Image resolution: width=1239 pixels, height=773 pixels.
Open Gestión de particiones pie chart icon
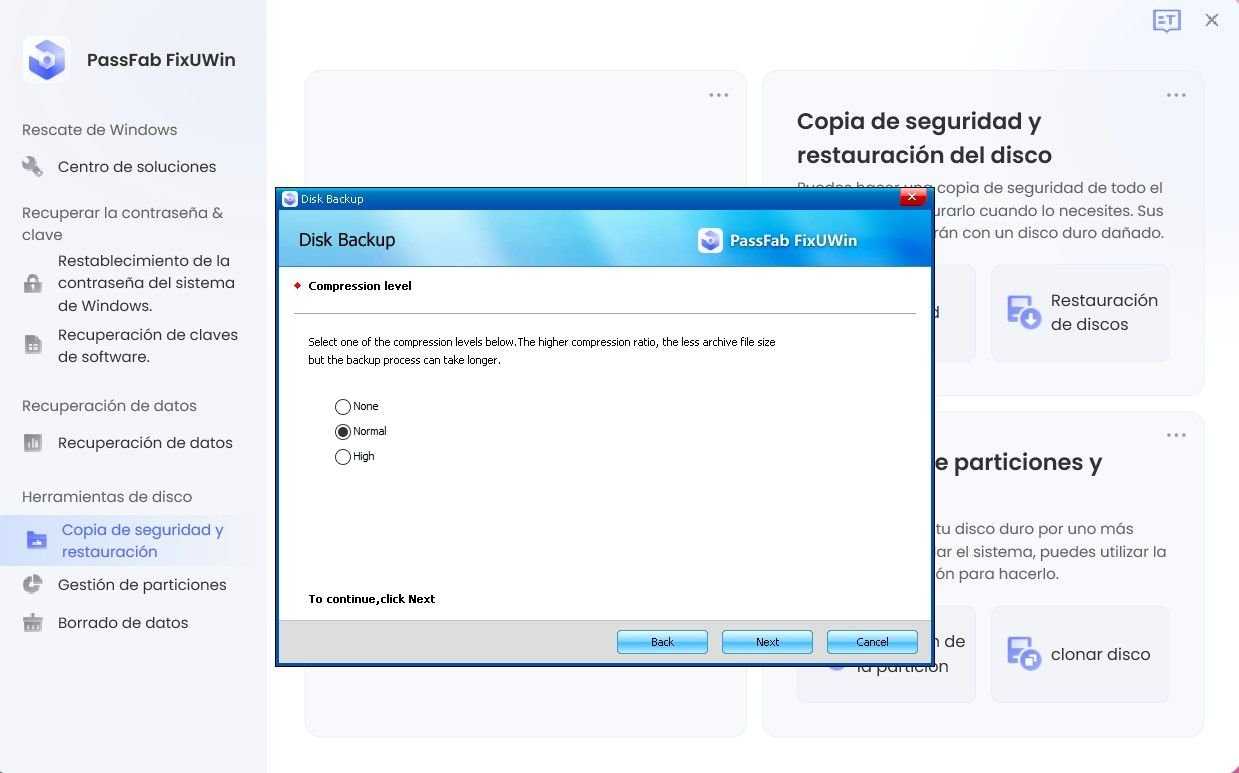(31, 584)
